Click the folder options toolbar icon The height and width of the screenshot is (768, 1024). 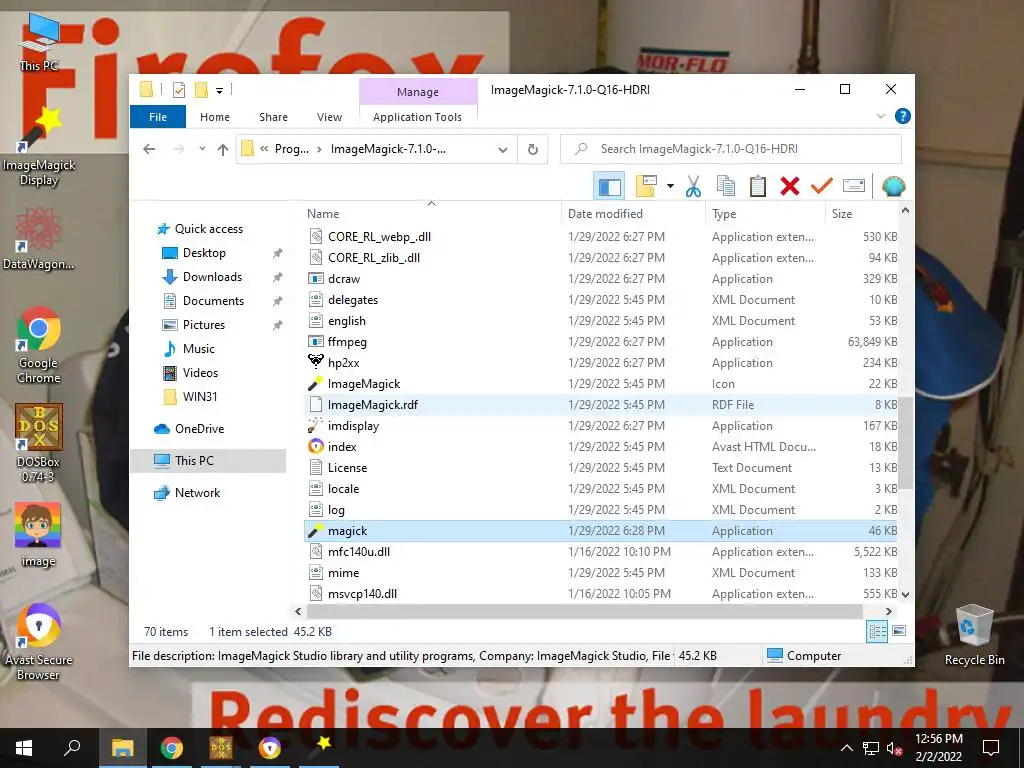(646, 187)
